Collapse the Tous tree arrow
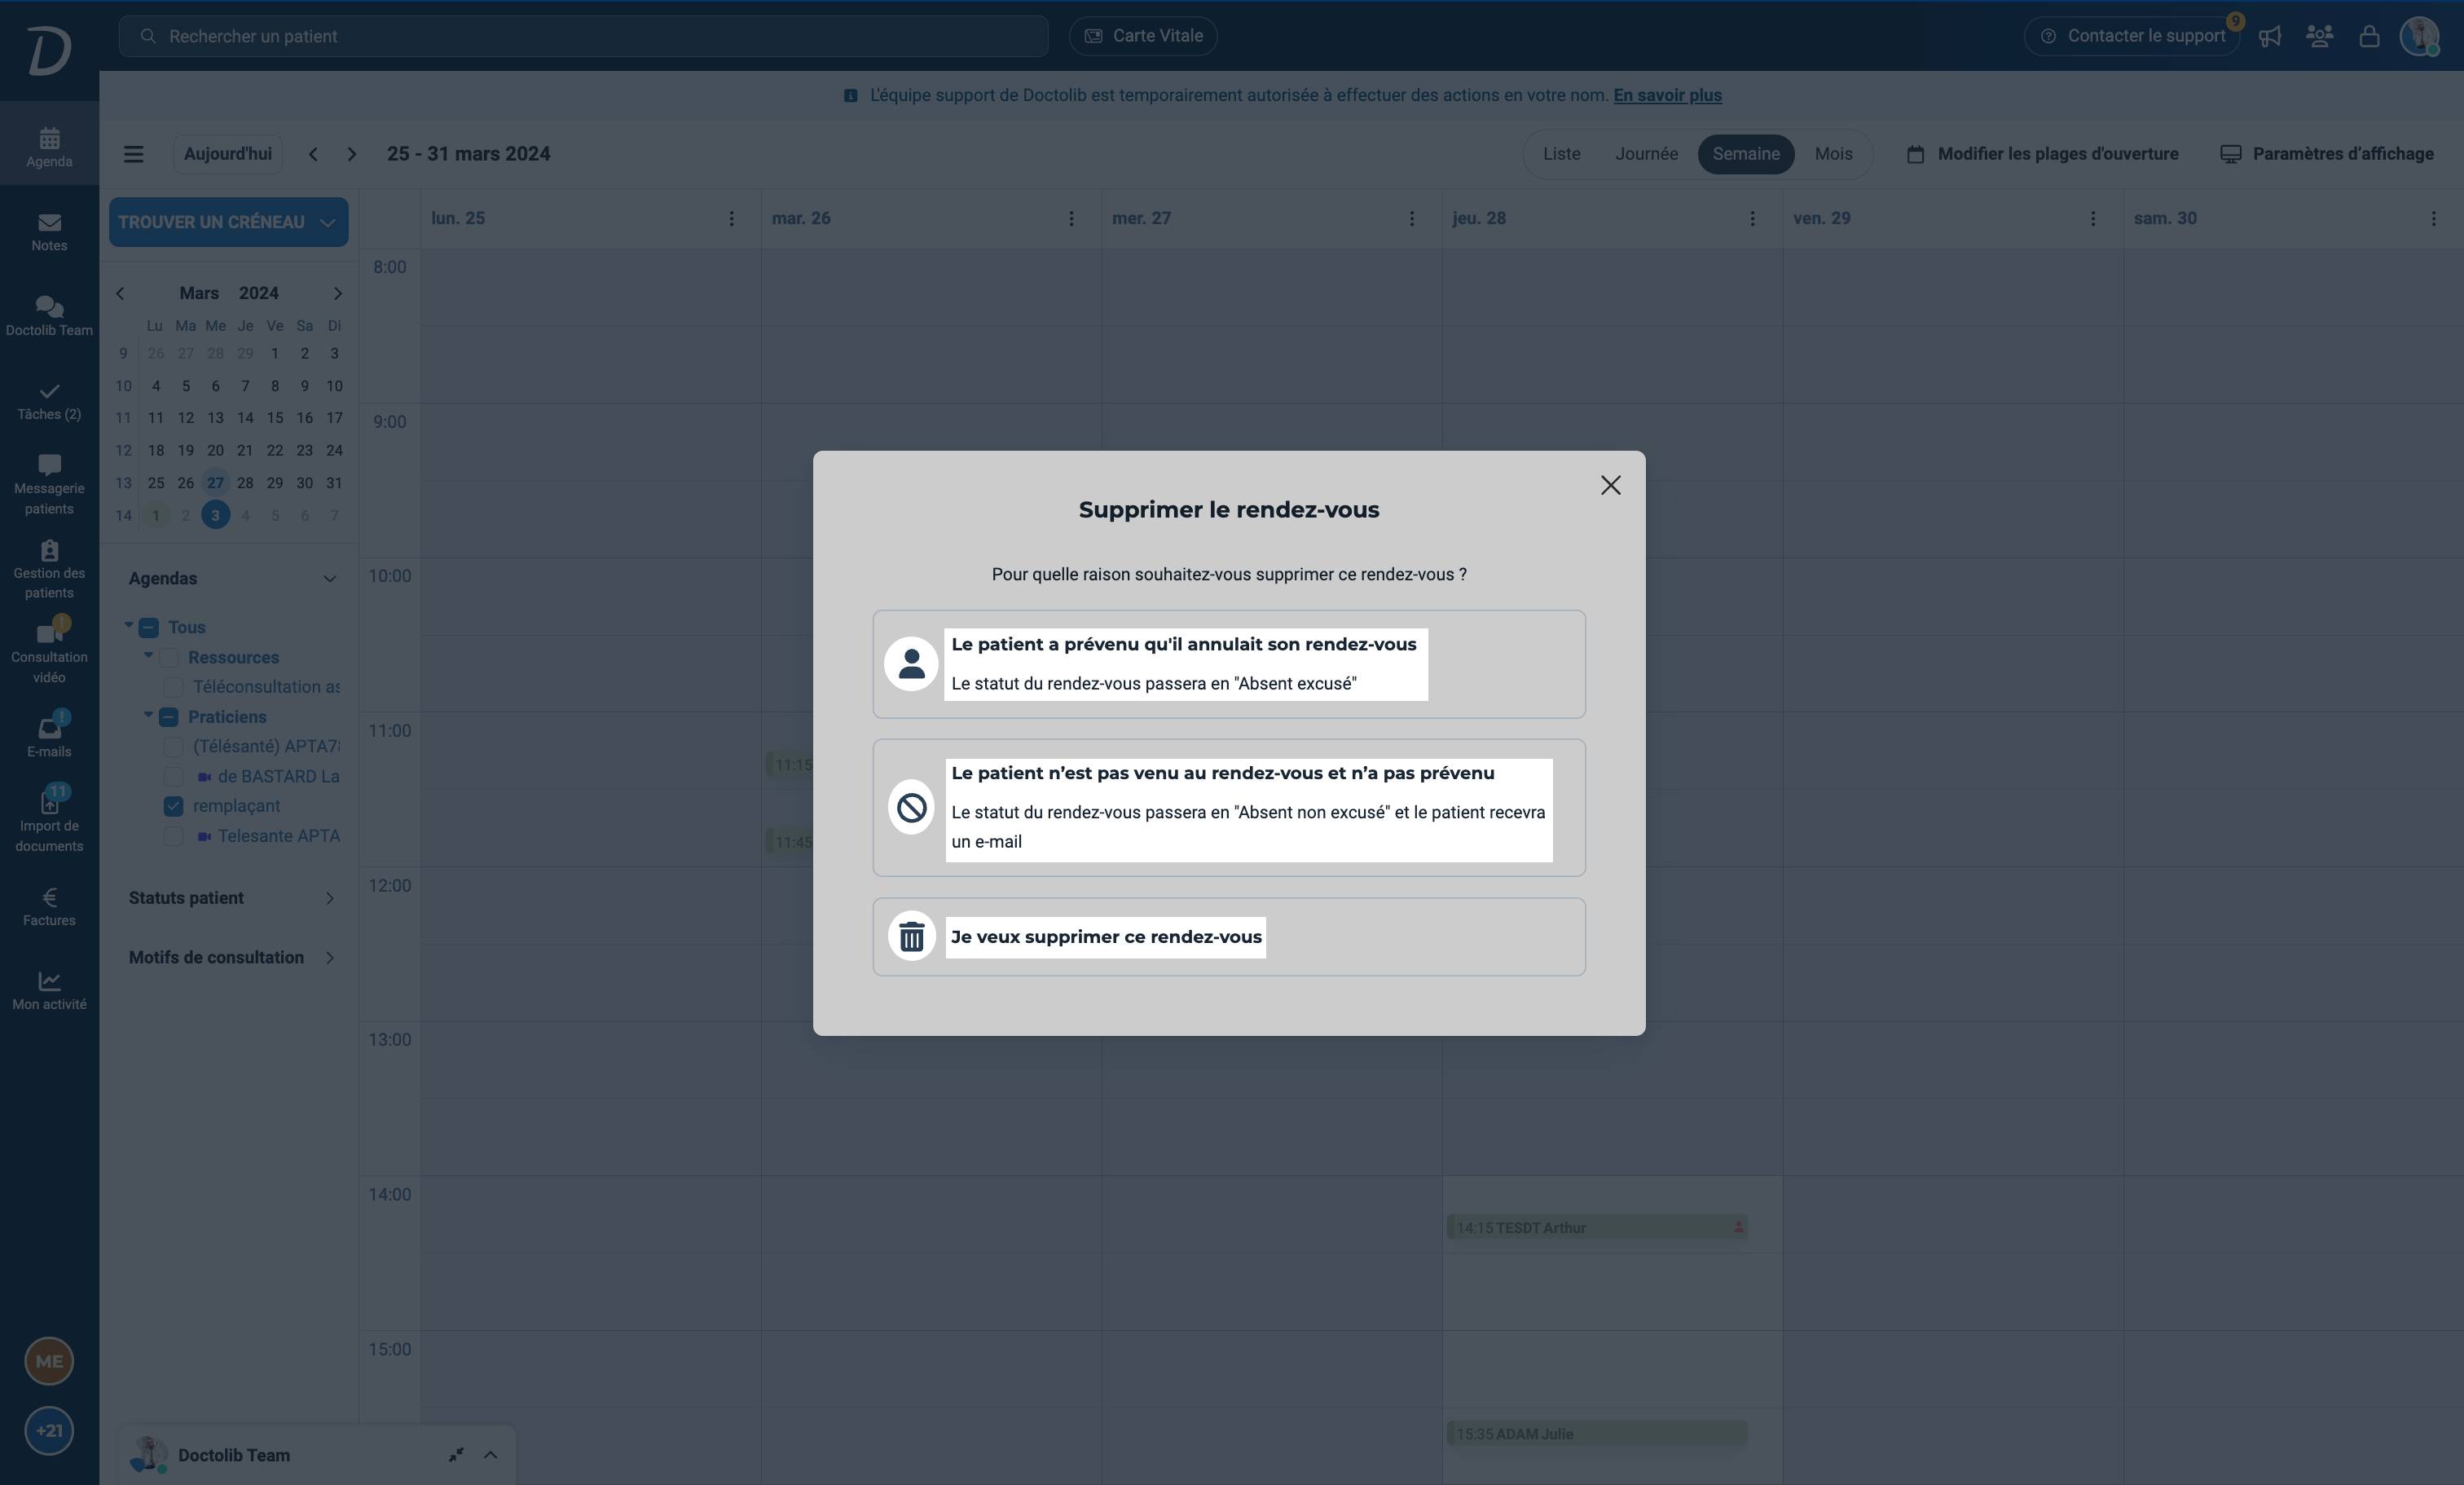 click(x=129, y=626)
